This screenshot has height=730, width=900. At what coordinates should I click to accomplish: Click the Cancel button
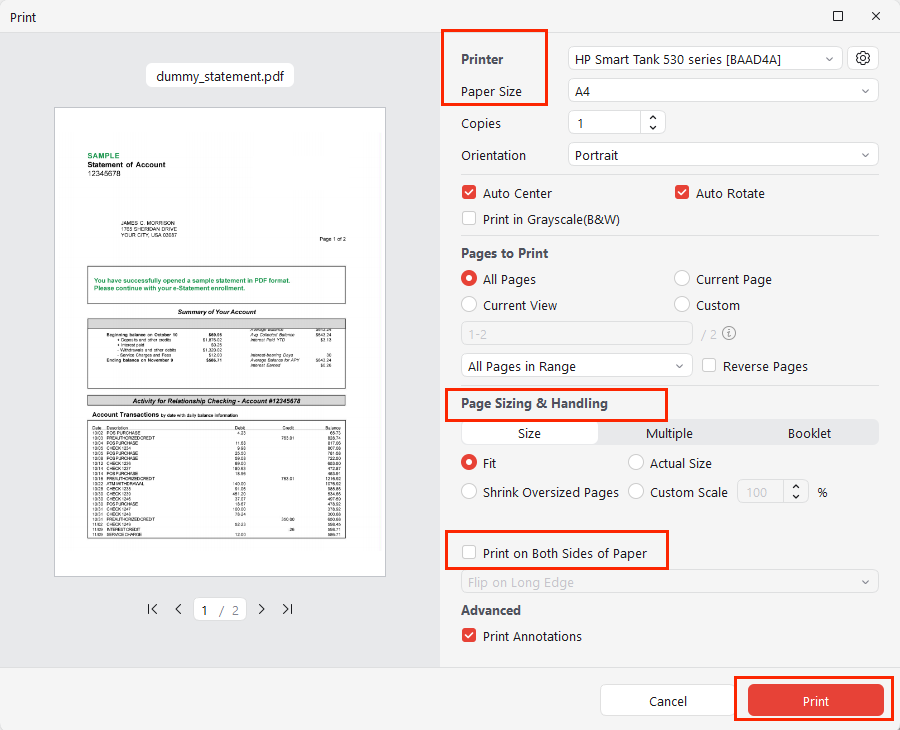click(x=668, y=700)
